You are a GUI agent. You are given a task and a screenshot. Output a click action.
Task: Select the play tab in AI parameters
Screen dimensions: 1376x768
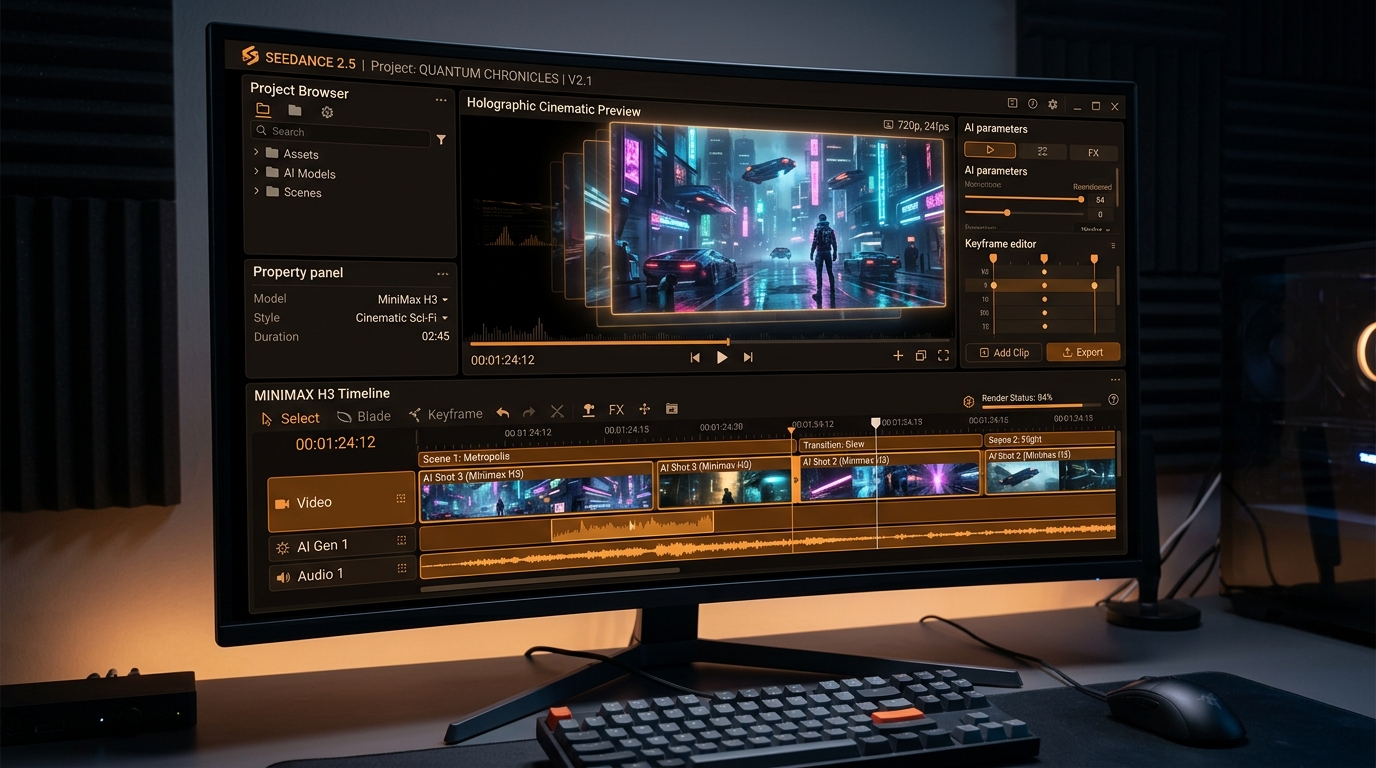(x=990, y=150)
